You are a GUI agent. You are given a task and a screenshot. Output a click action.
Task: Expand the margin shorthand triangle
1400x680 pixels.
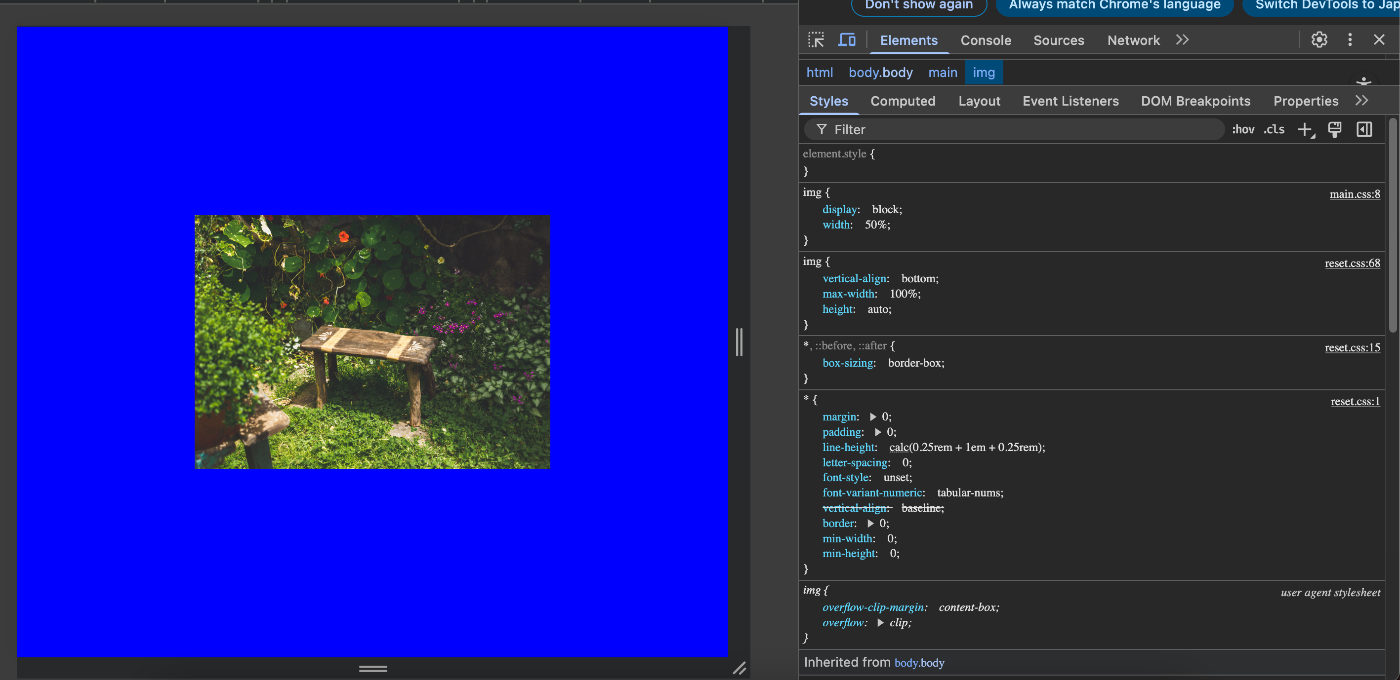coord(873,416)
